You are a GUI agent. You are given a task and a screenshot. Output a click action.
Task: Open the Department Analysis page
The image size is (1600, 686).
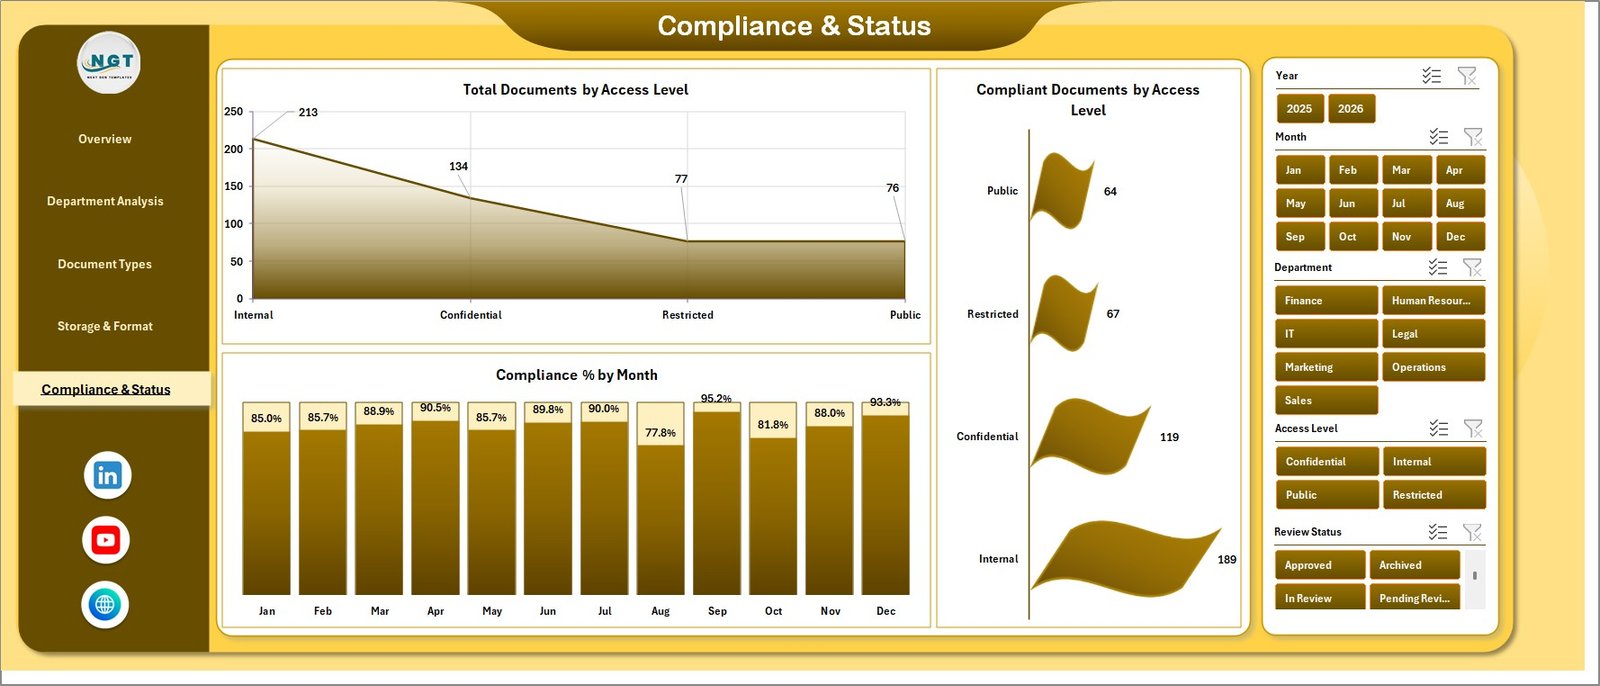105,201
